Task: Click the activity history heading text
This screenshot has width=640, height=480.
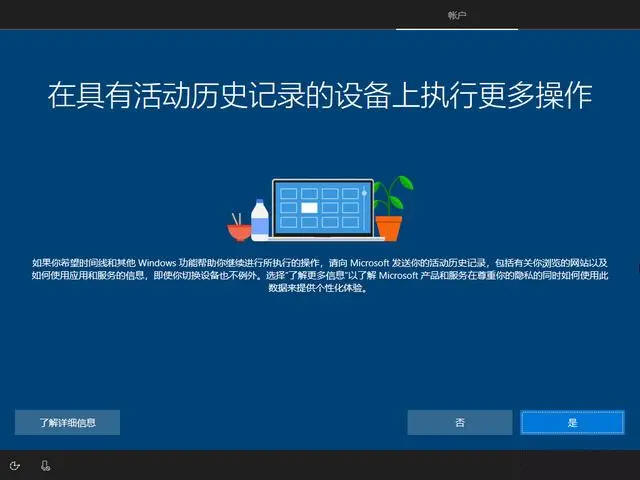Action: coord(320,96)
